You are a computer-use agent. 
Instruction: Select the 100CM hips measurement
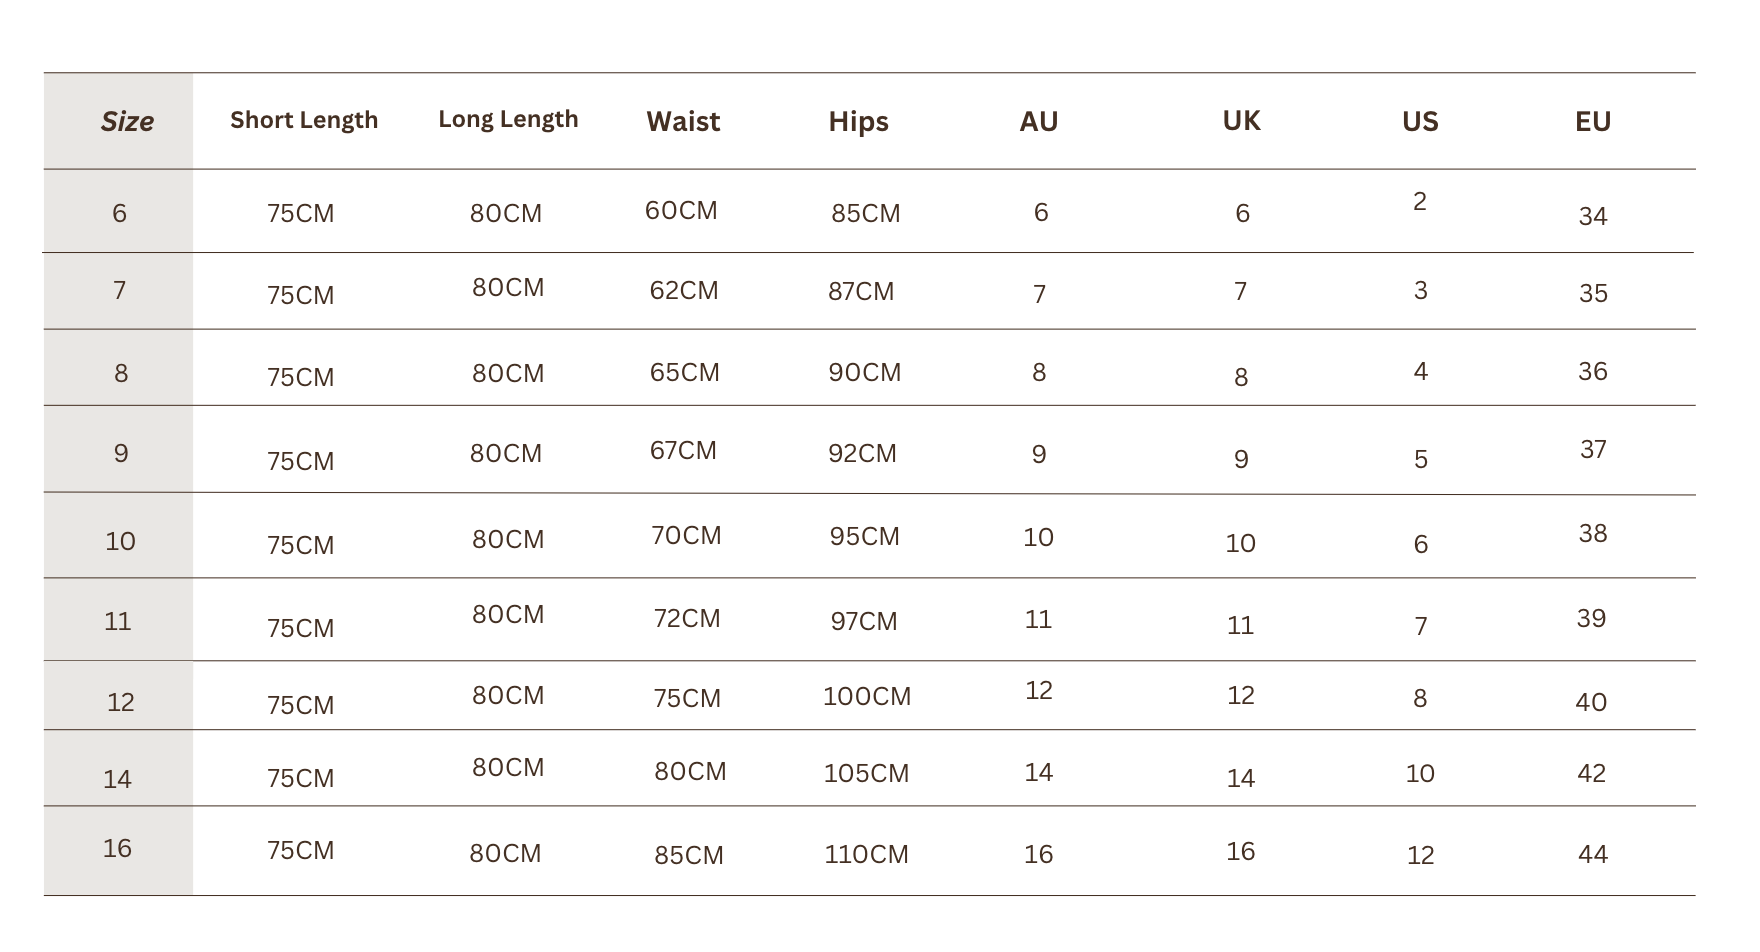point(867,697)
